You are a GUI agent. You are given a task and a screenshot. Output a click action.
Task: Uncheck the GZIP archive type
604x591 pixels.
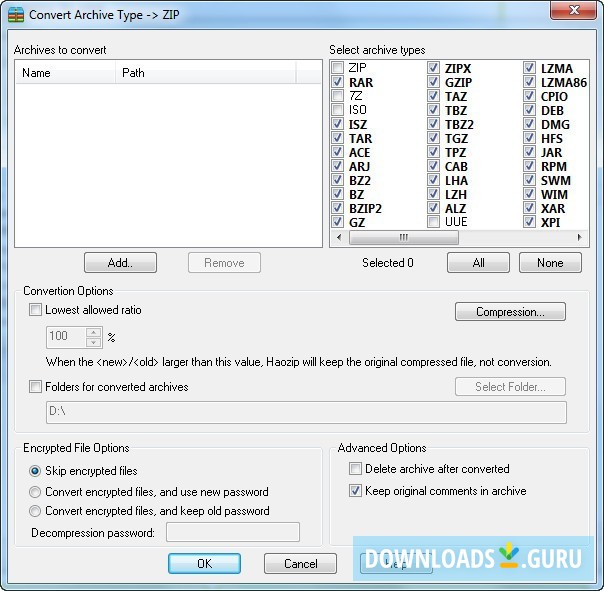click(x=433, y=82)
